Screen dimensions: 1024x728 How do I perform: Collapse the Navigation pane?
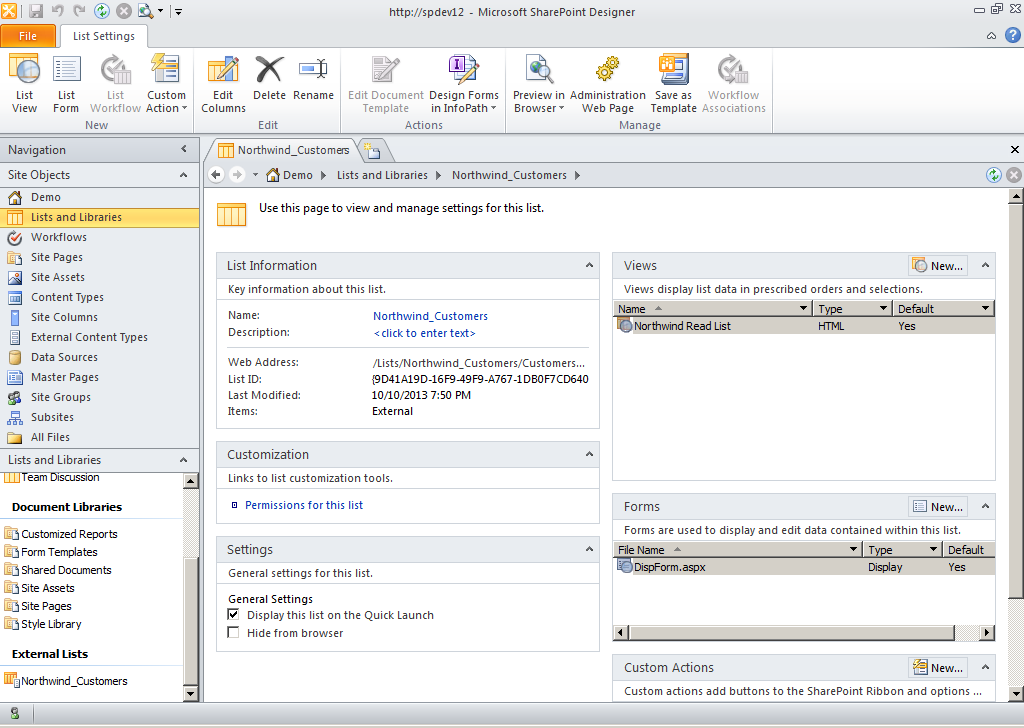184,150
